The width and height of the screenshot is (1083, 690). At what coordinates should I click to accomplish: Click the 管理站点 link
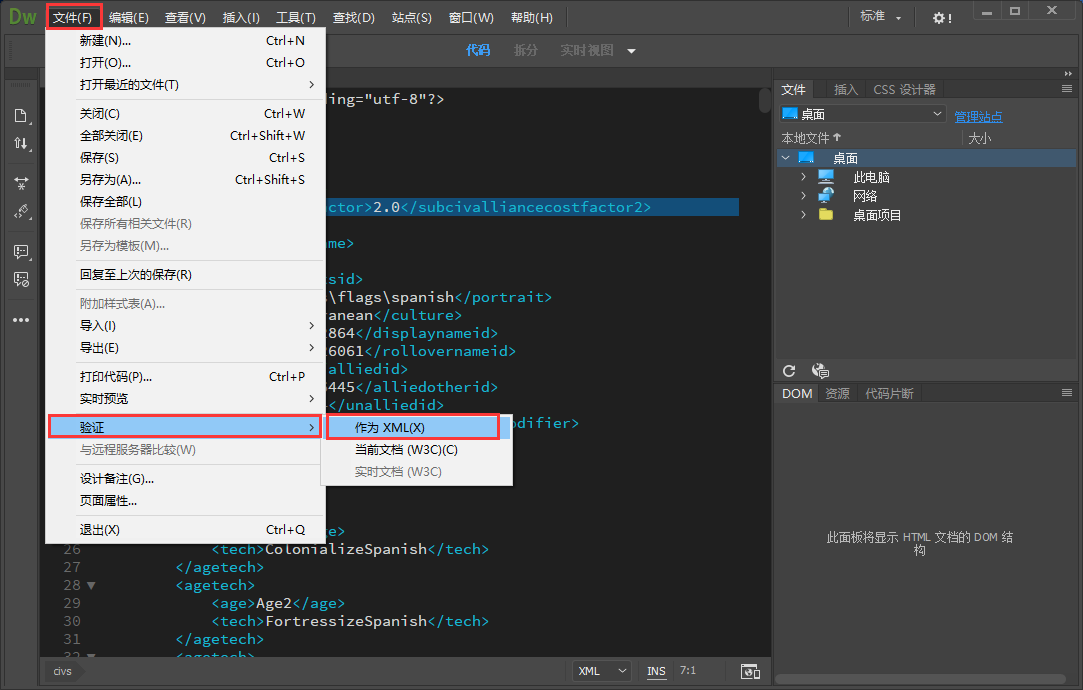(x=978, y=117)
